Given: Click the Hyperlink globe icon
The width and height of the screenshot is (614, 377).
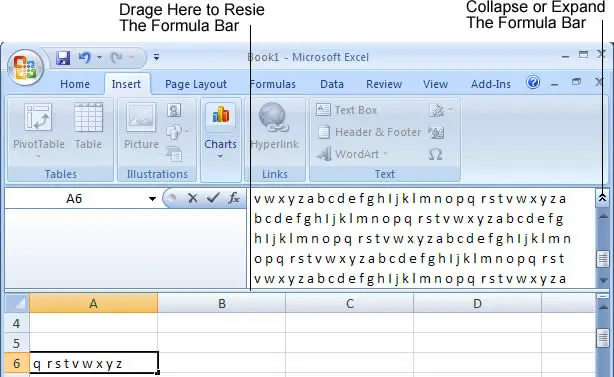Looking at the screenshot, I should 274,117.
